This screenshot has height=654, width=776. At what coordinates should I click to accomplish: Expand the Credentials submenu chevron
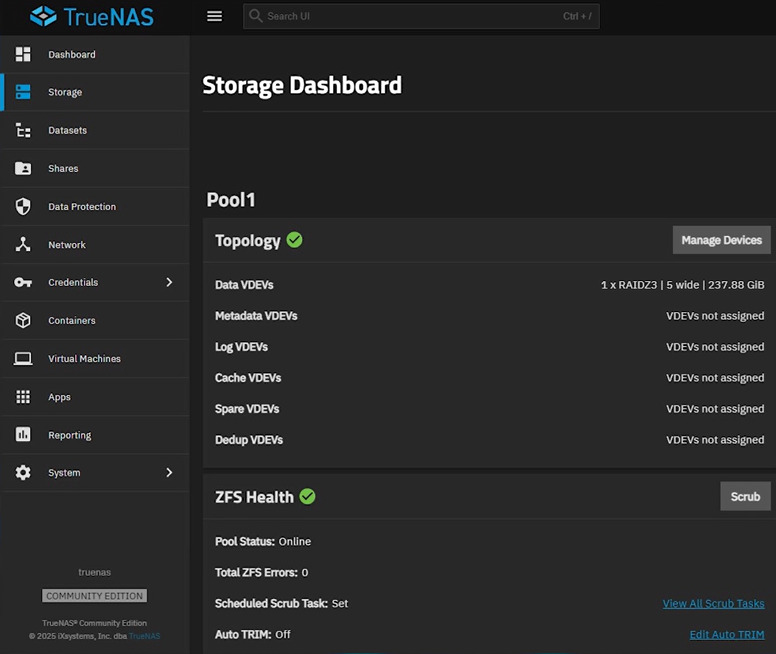click(169, 282)
